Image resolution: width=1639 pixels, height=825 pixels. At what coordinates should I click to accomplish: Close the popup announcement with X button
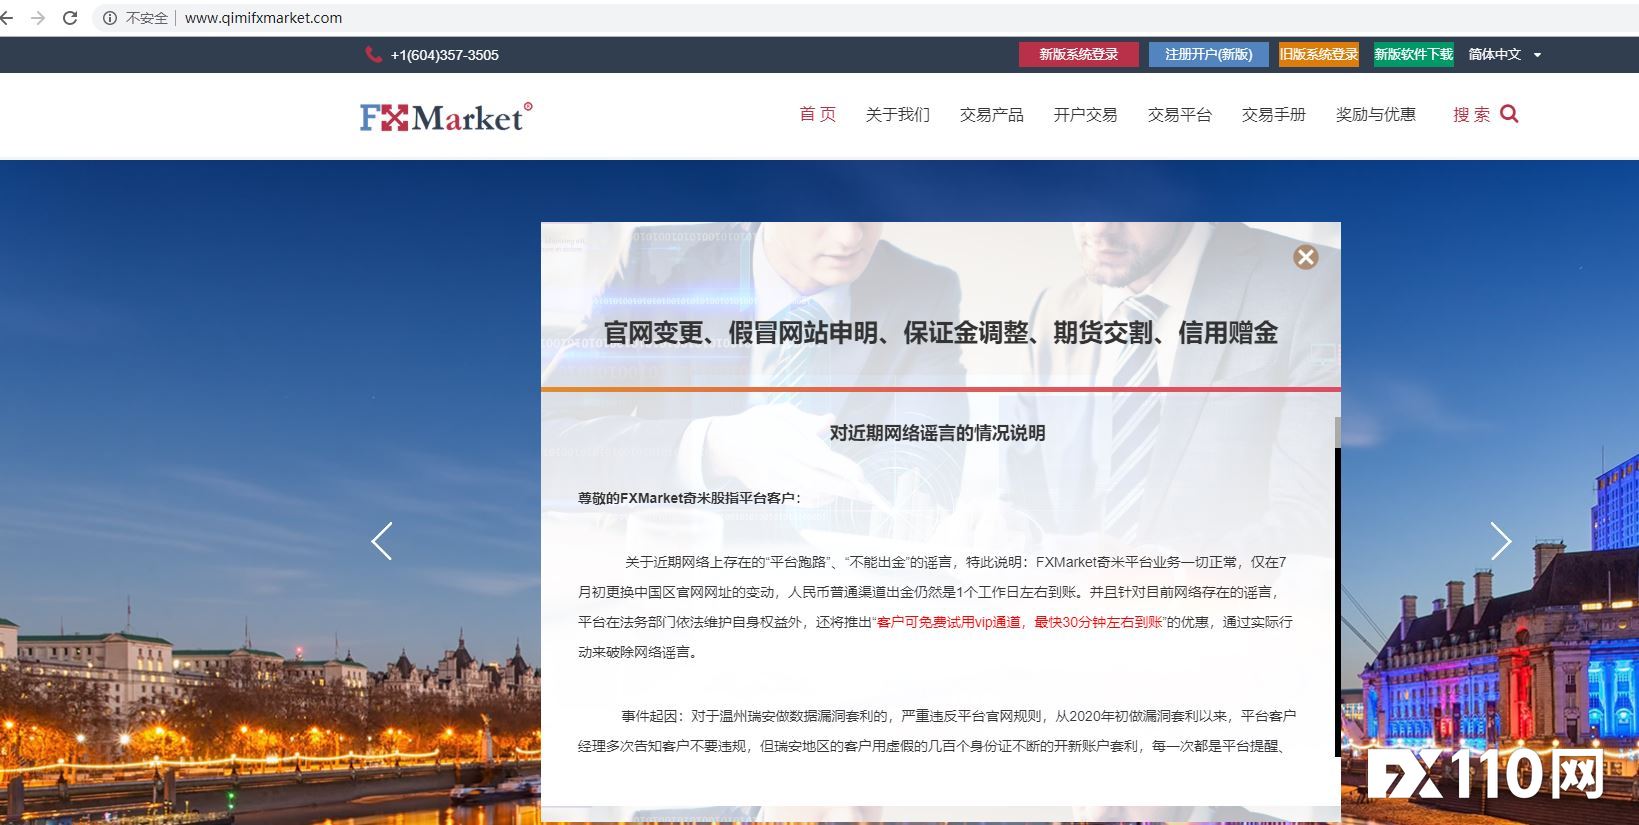1305,257
